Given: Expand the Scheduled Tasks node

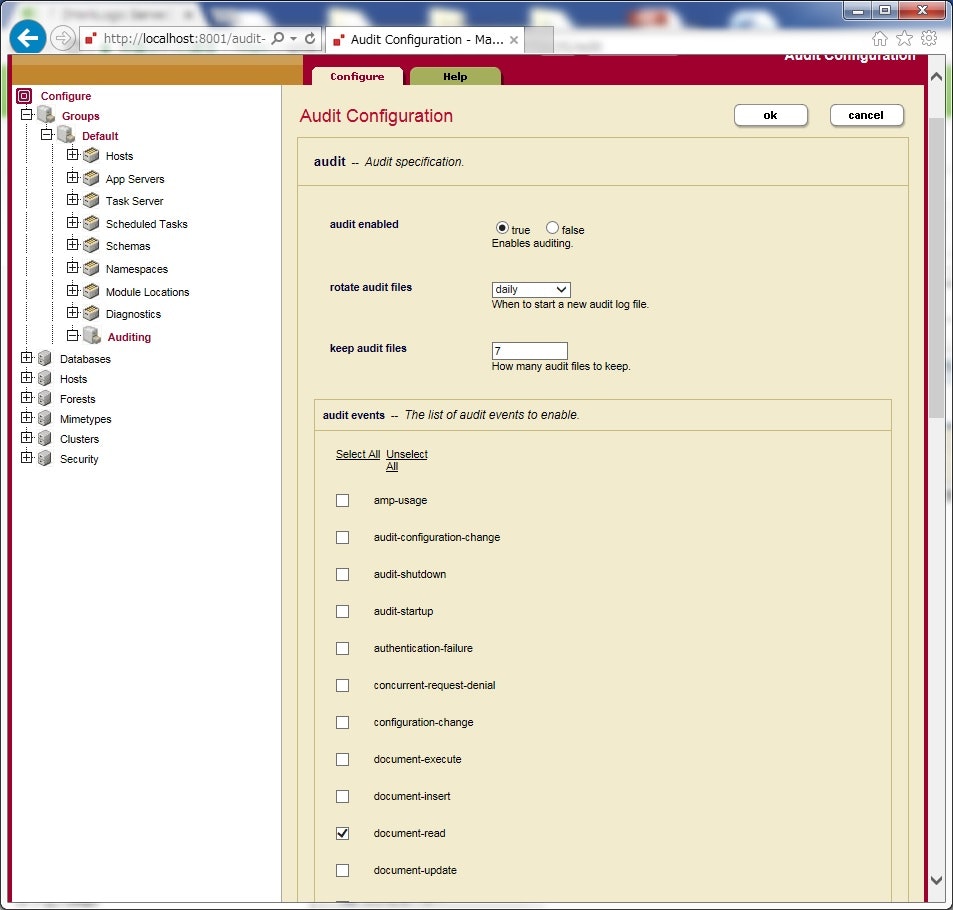Looking at the screenshot, I should (72, 222).
